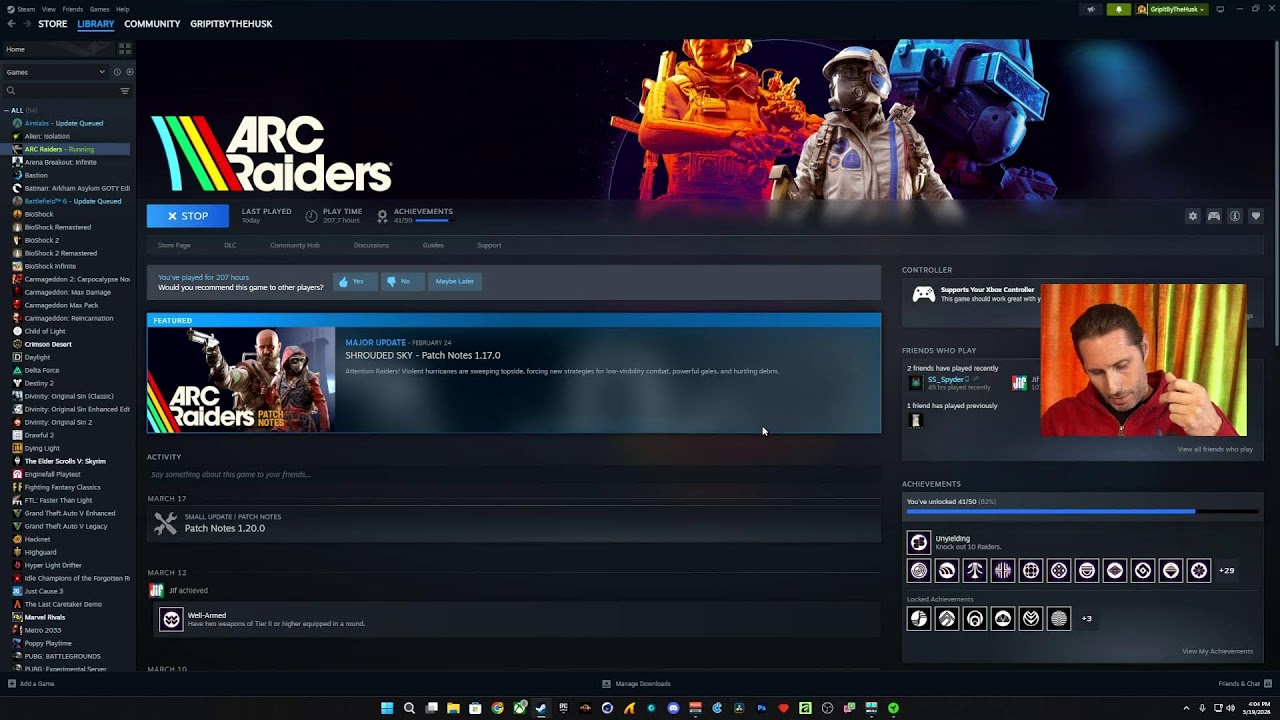This screenshot has height=720, width=1280.
Task: Open the Help menu
Action: 122,9
